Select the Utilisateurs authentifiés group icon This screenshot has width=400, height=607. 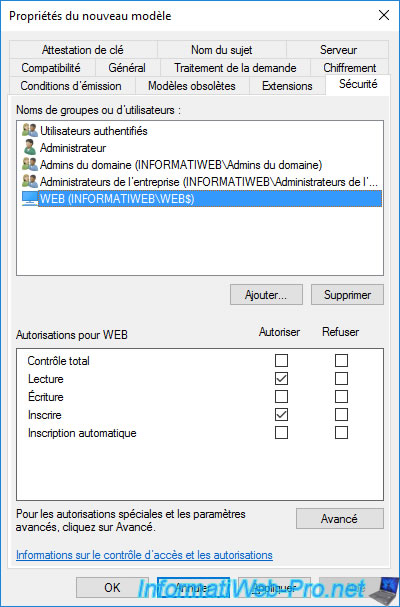coord(30,131)
